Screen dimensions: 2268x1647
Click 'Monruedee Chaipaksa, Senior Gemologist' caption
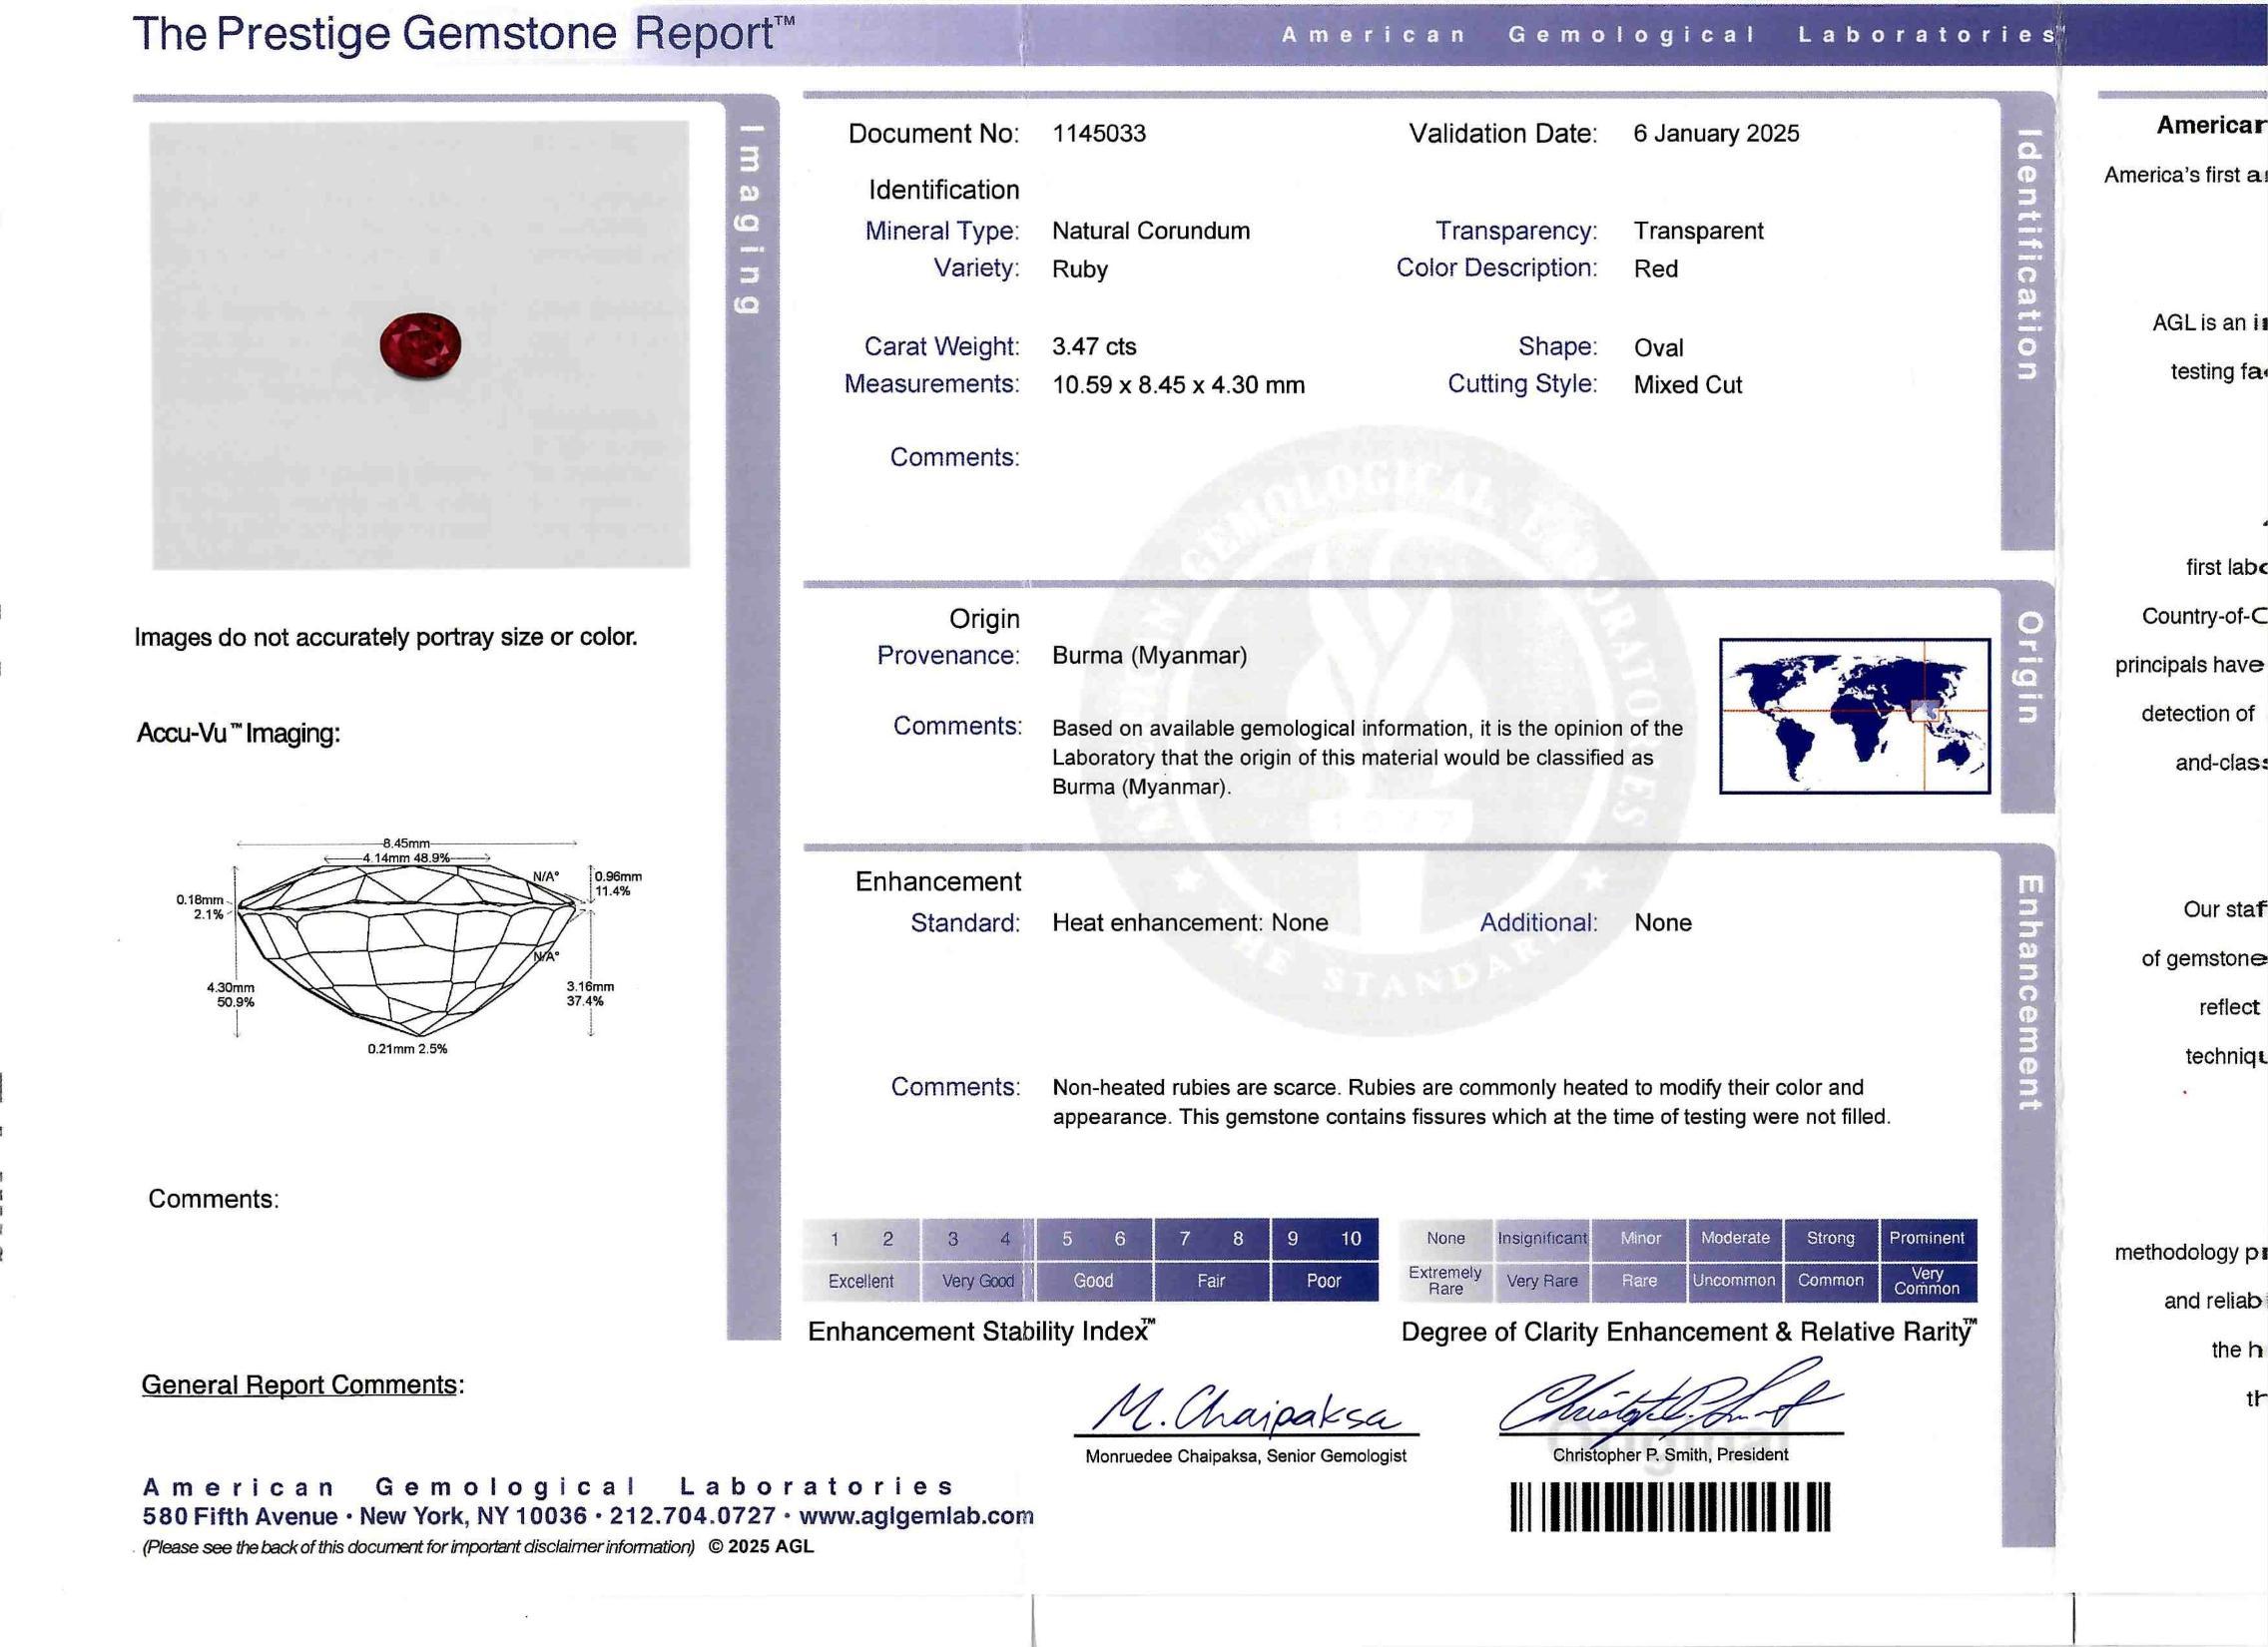coord(1245,1456)
